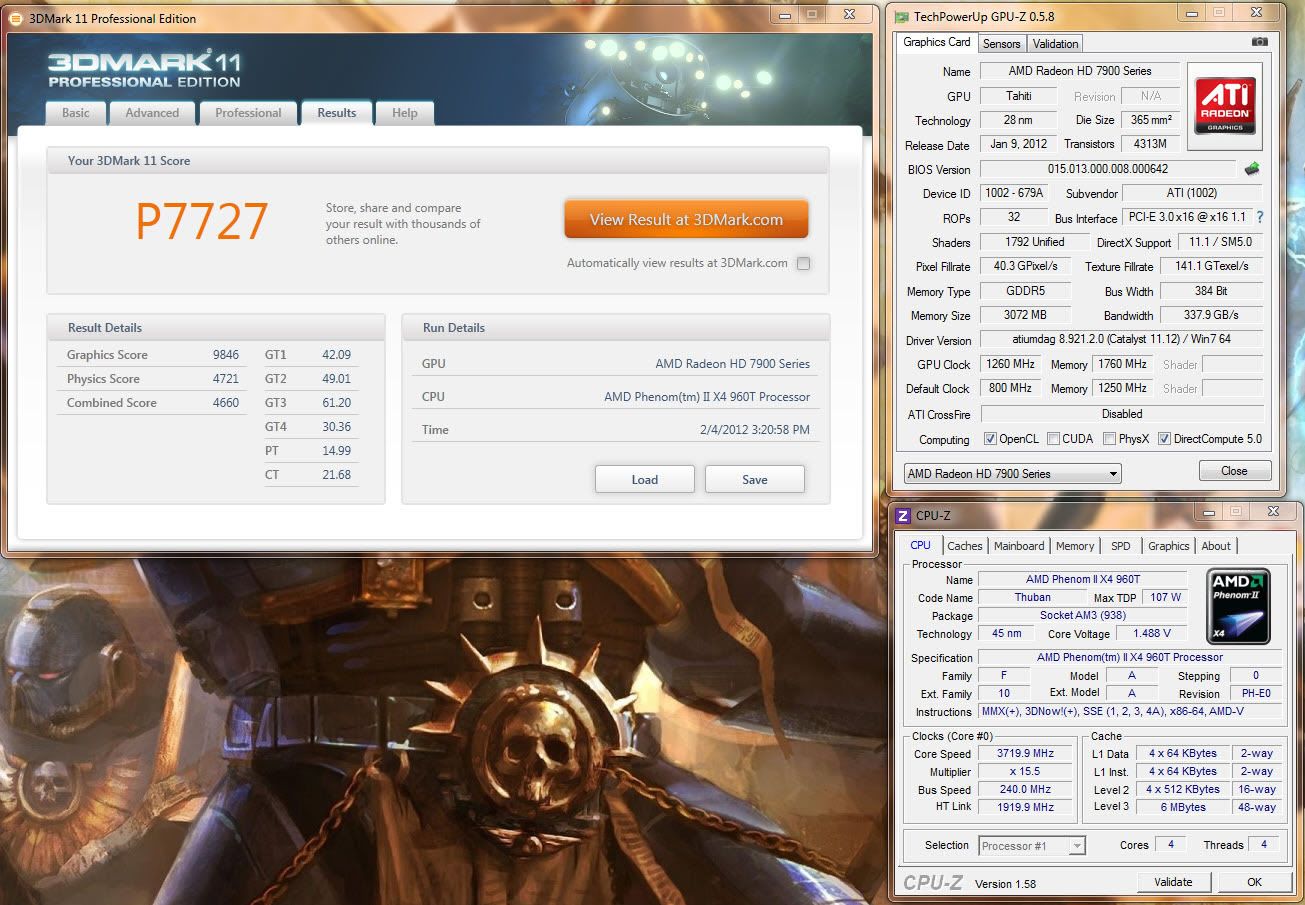Click the ATI CrossFire Disabled field

1121,414
